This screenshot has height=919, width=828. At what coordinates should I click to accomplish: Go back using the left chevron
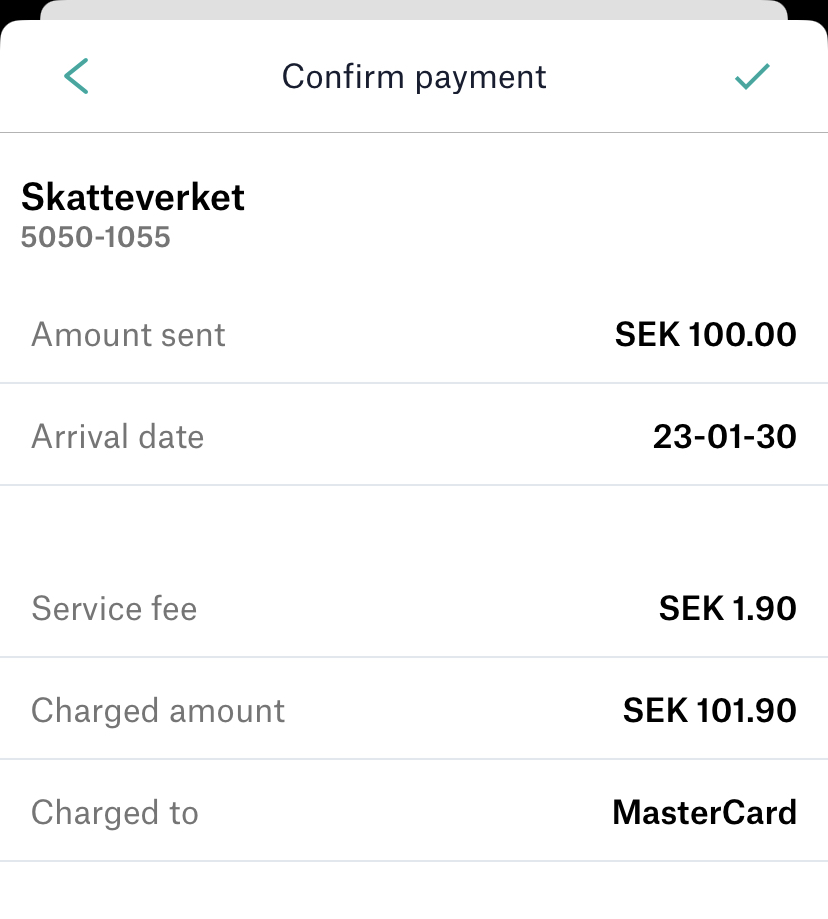coord(76,76)
